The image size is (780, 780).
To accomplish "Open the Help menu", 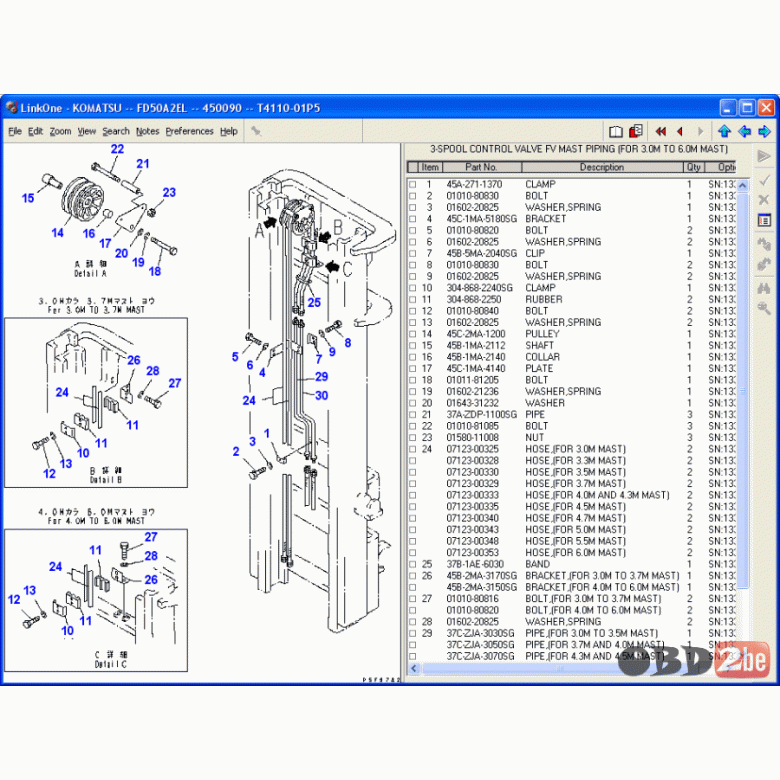I will click(229, 131).
